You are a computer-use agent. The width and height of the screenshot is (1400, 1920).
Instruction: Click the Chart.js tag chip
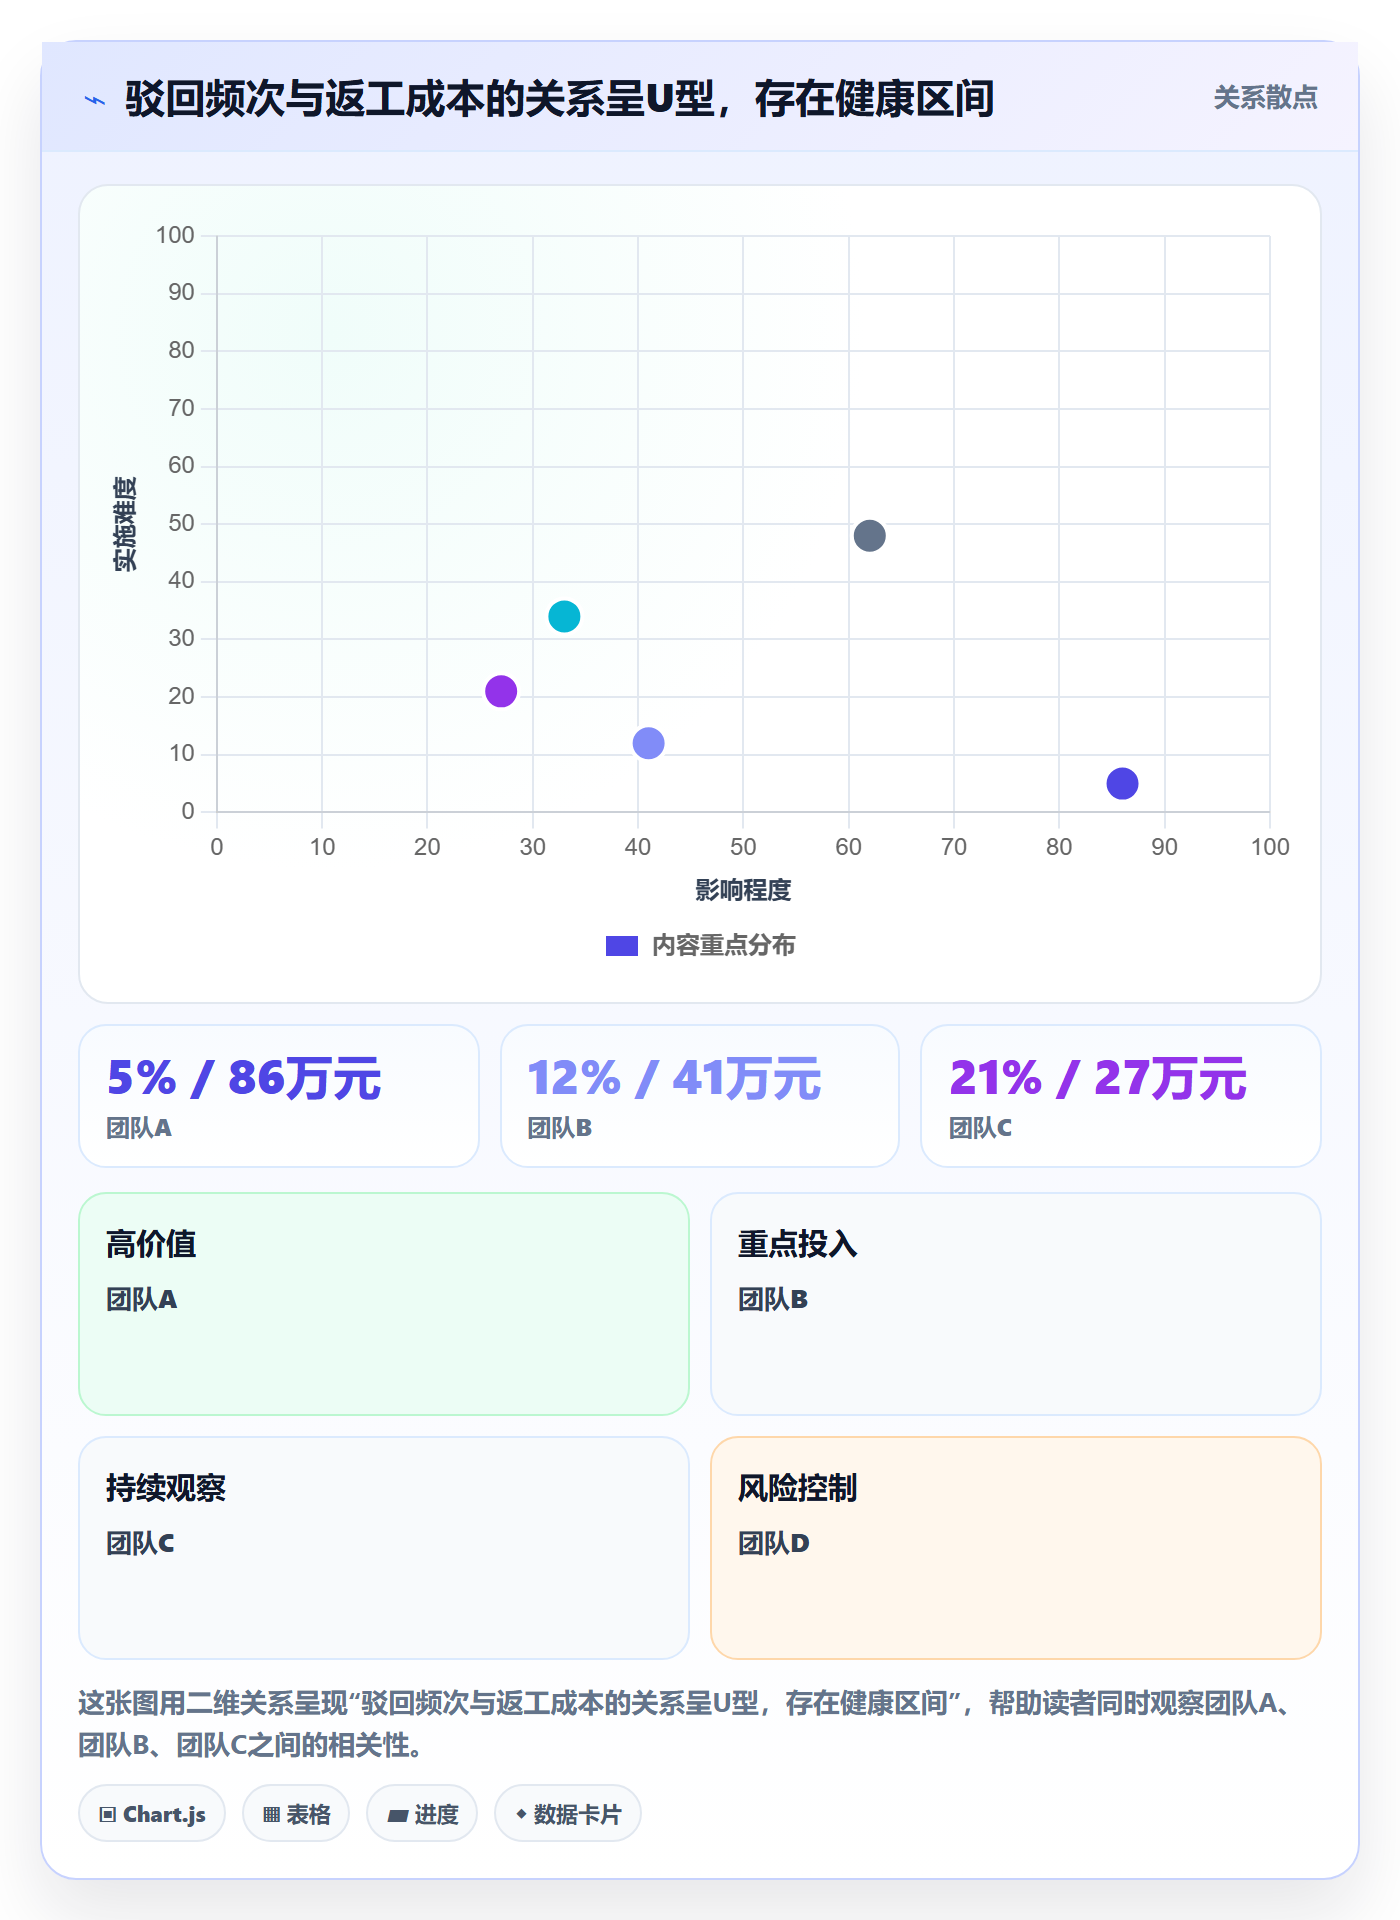[x=152, y=1814]
